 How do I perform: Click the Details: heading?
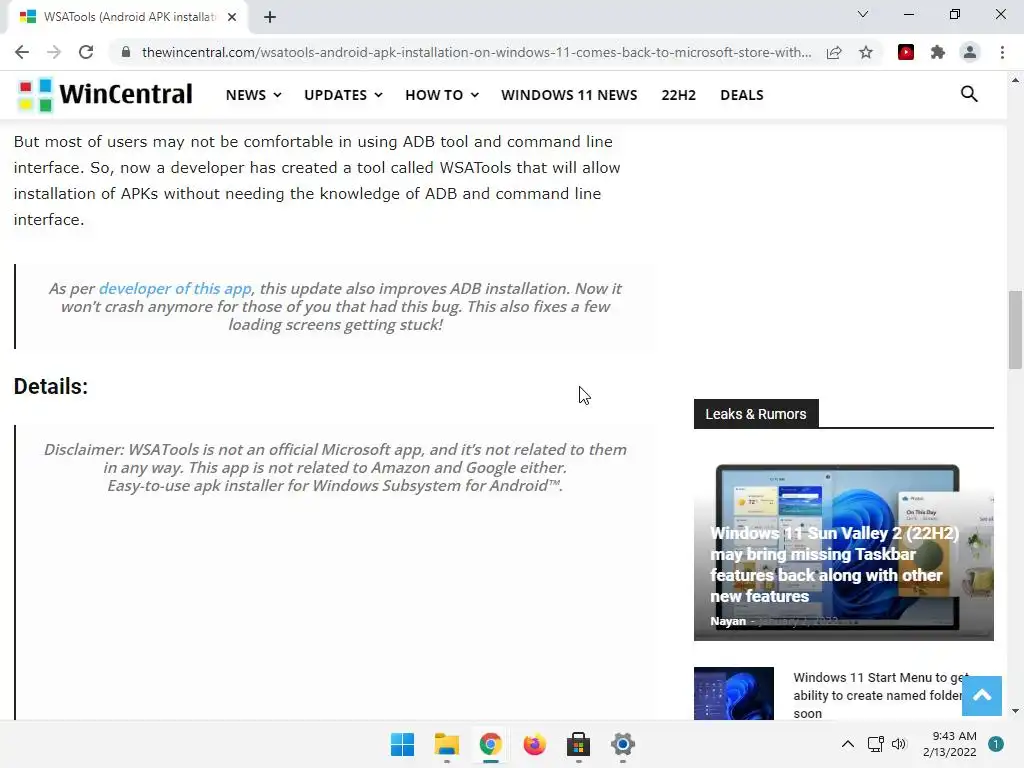tap(50, 387)
